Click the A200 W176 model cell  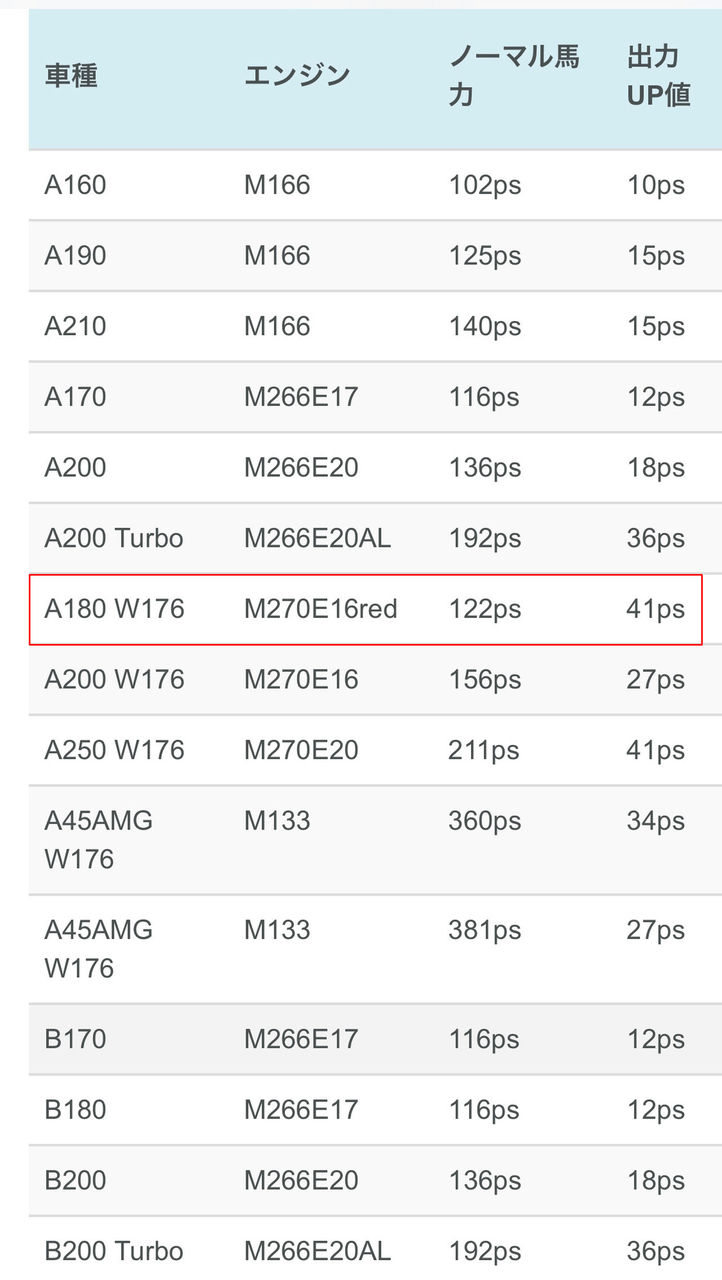(x=114, y=680)
